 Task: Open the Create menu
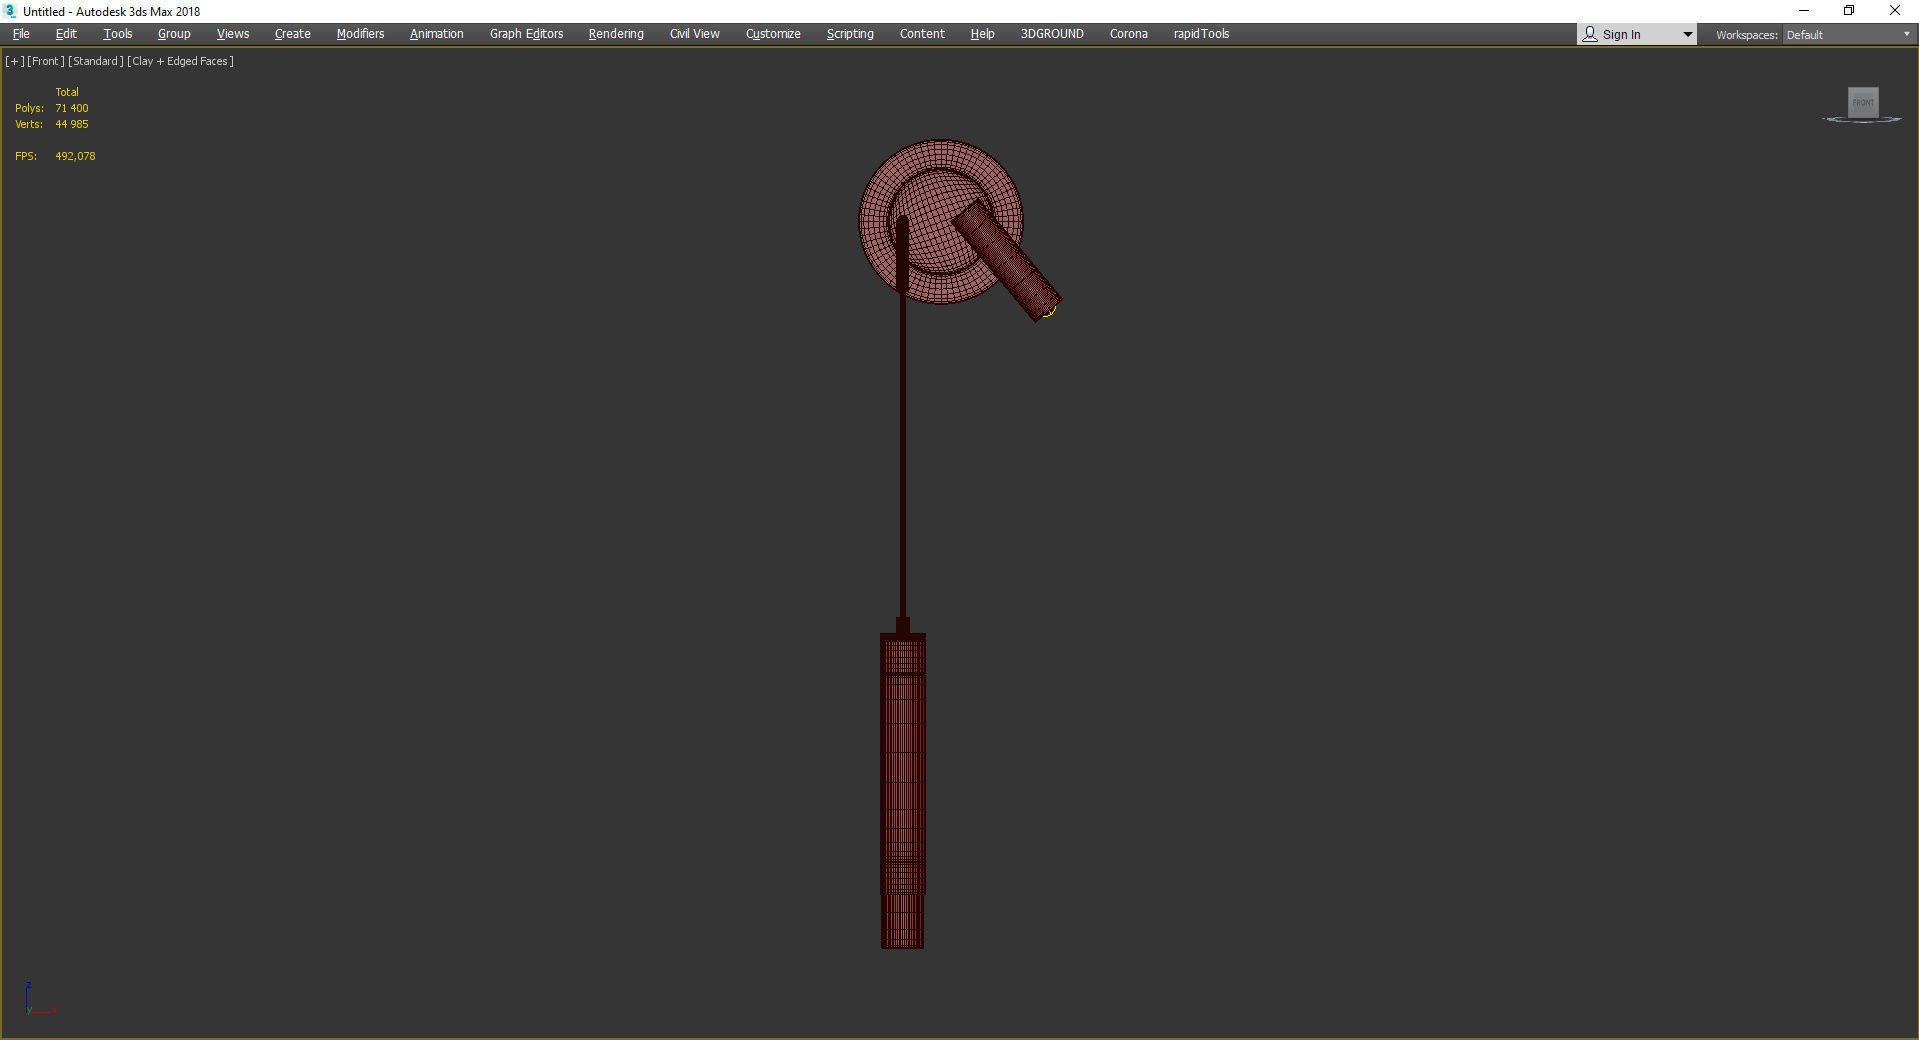(293, 34)
